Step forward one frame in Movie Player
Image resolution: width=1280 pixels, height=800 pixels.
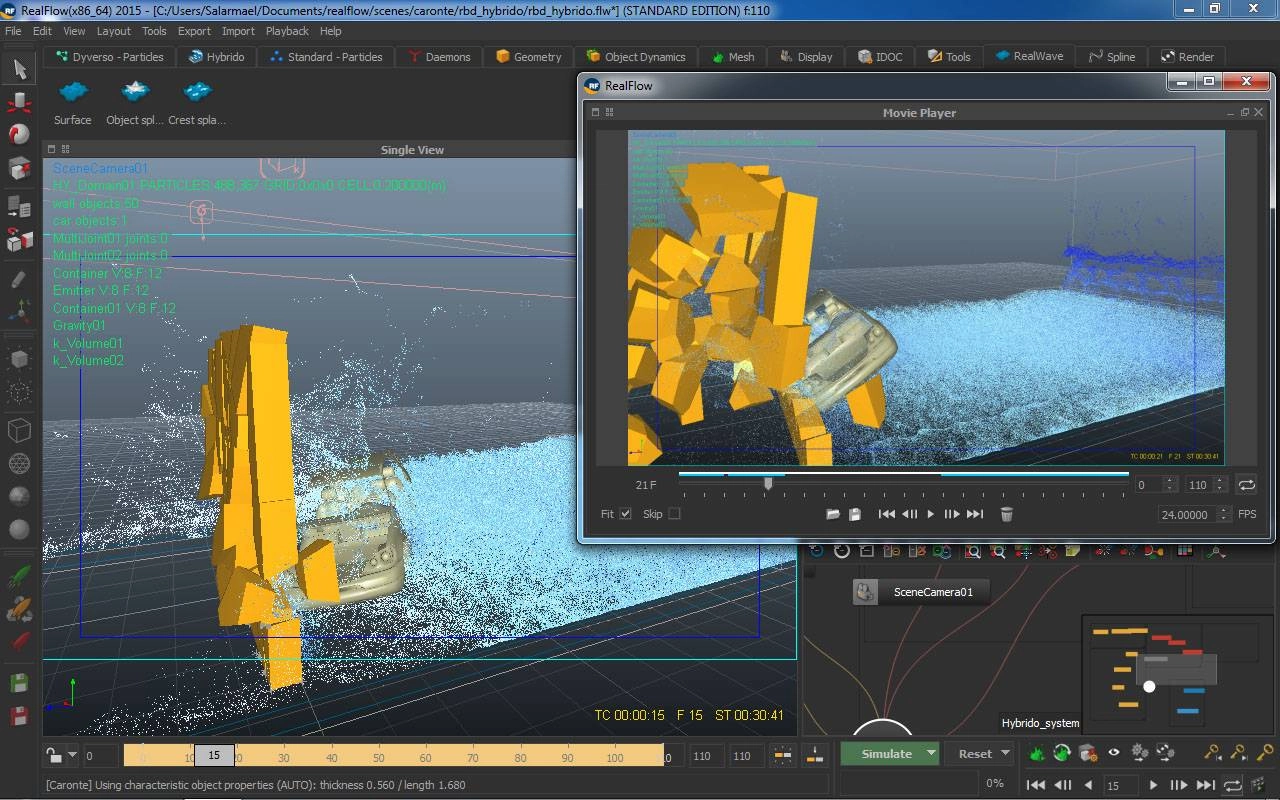click(951, 514)
